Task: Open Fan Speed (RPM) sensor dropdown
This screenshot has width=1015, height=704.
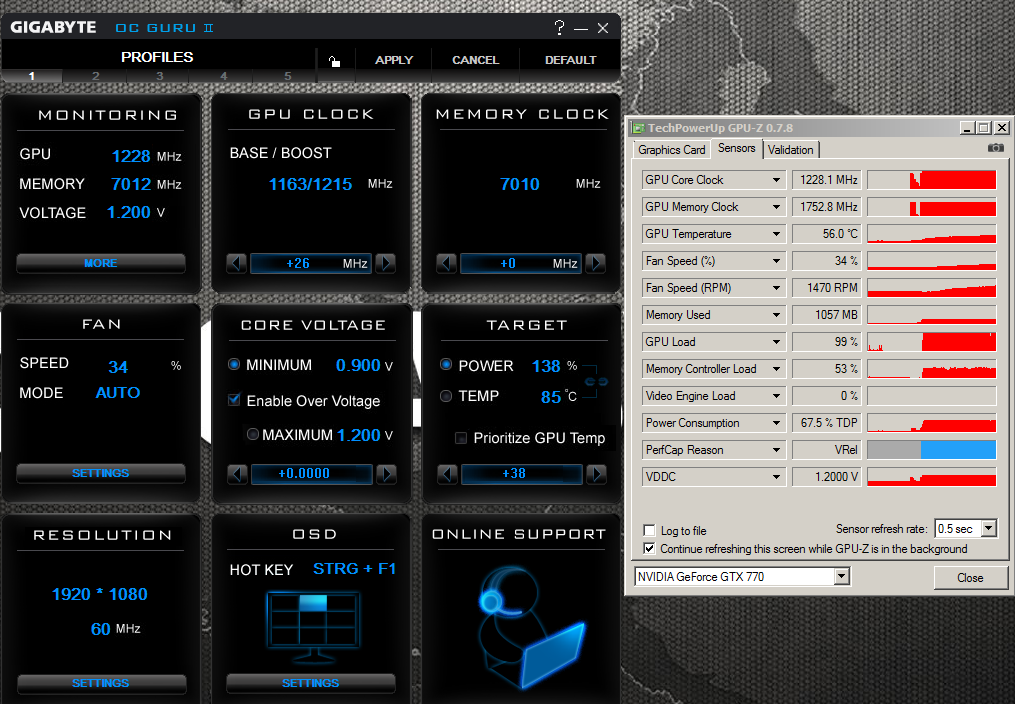Action: [x=776, y=288]
